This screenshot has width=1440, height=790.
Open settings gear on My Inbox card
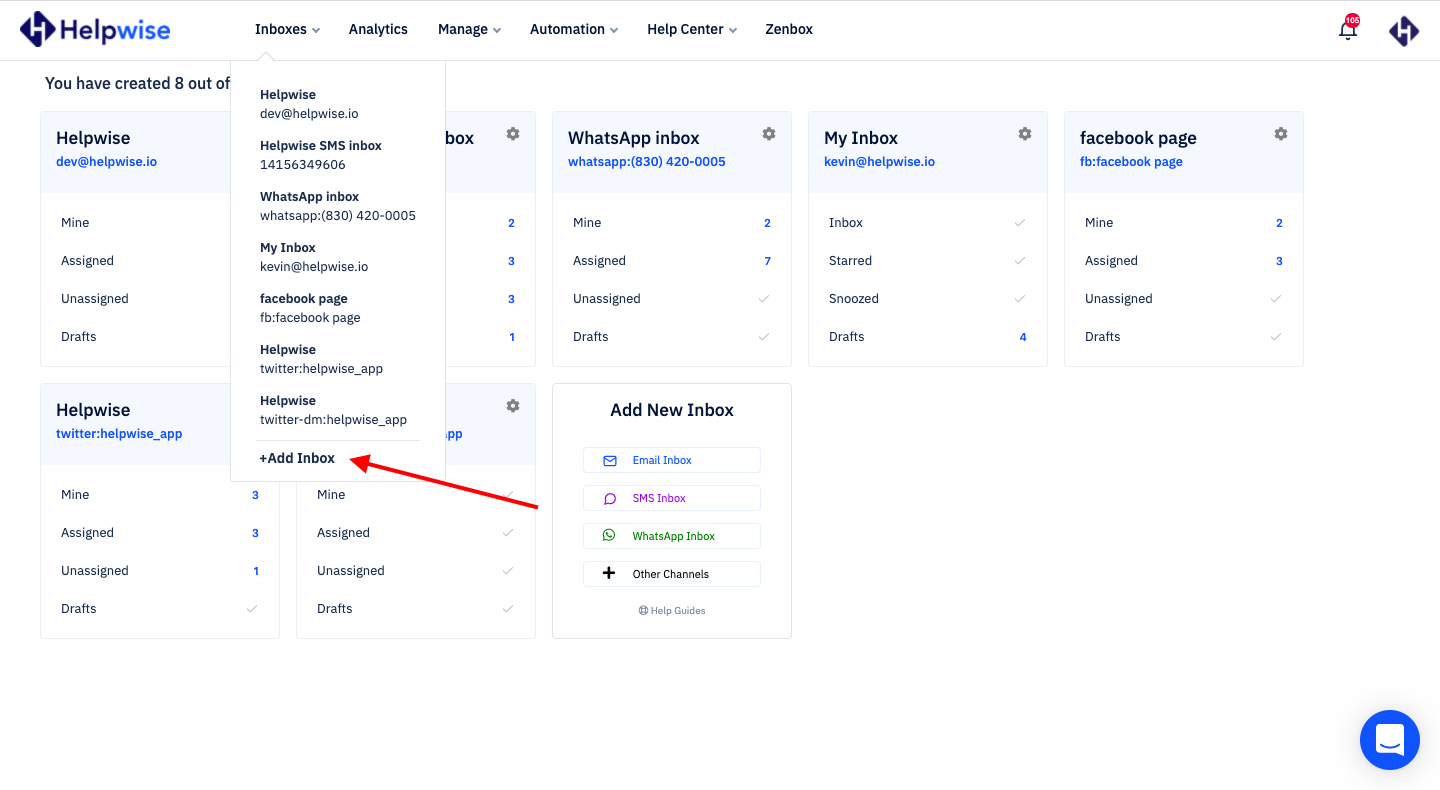[x=1025, y=133]
